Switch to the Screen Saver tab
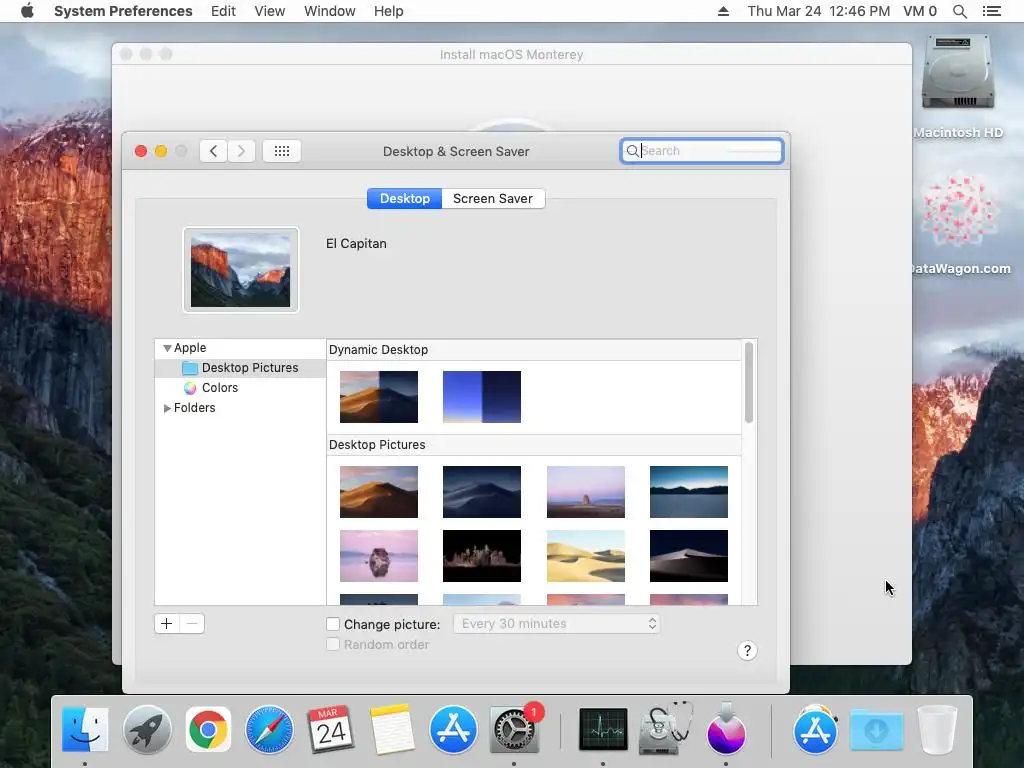 pos(493,199)
